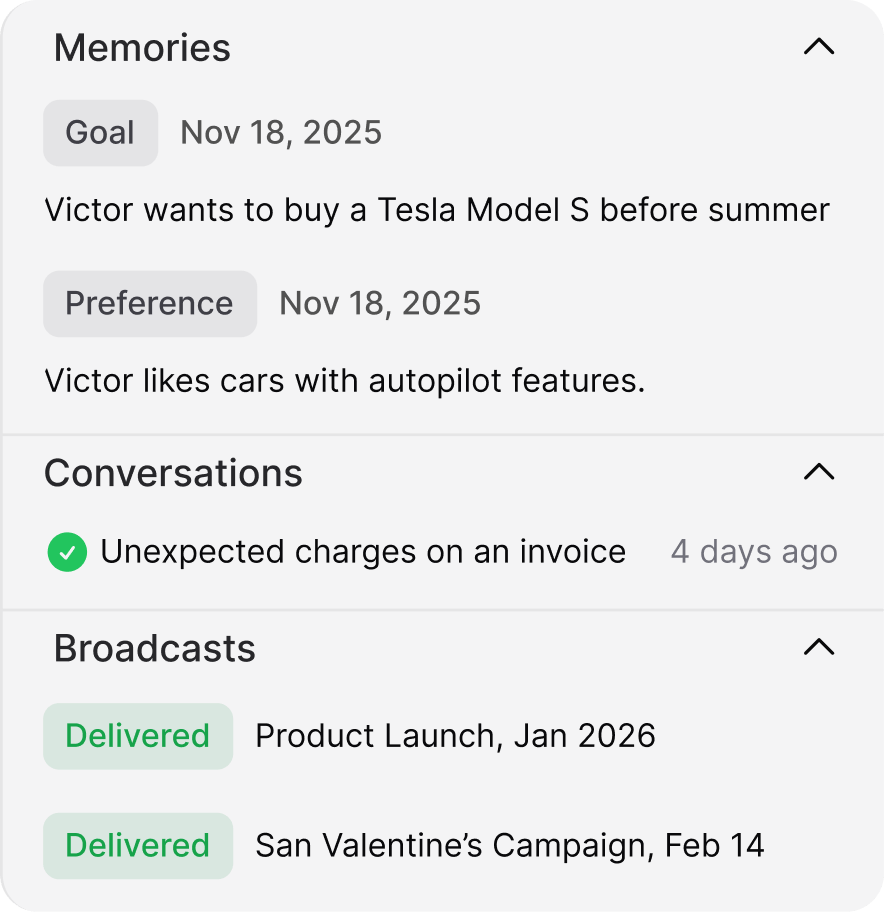Click the Goal memory tag

(100, 133)
